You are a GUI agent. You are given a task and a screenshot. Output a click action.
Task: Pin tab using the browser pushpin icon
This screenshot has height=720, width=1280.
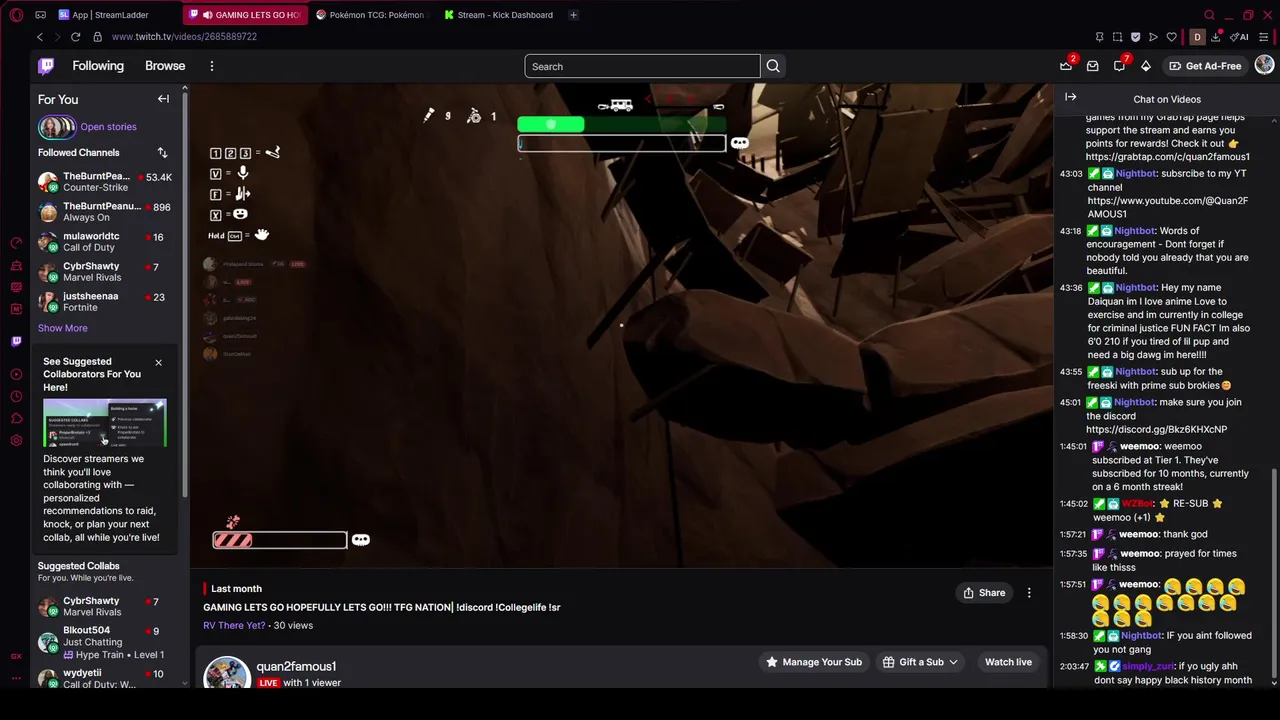tap(1099, 37)
